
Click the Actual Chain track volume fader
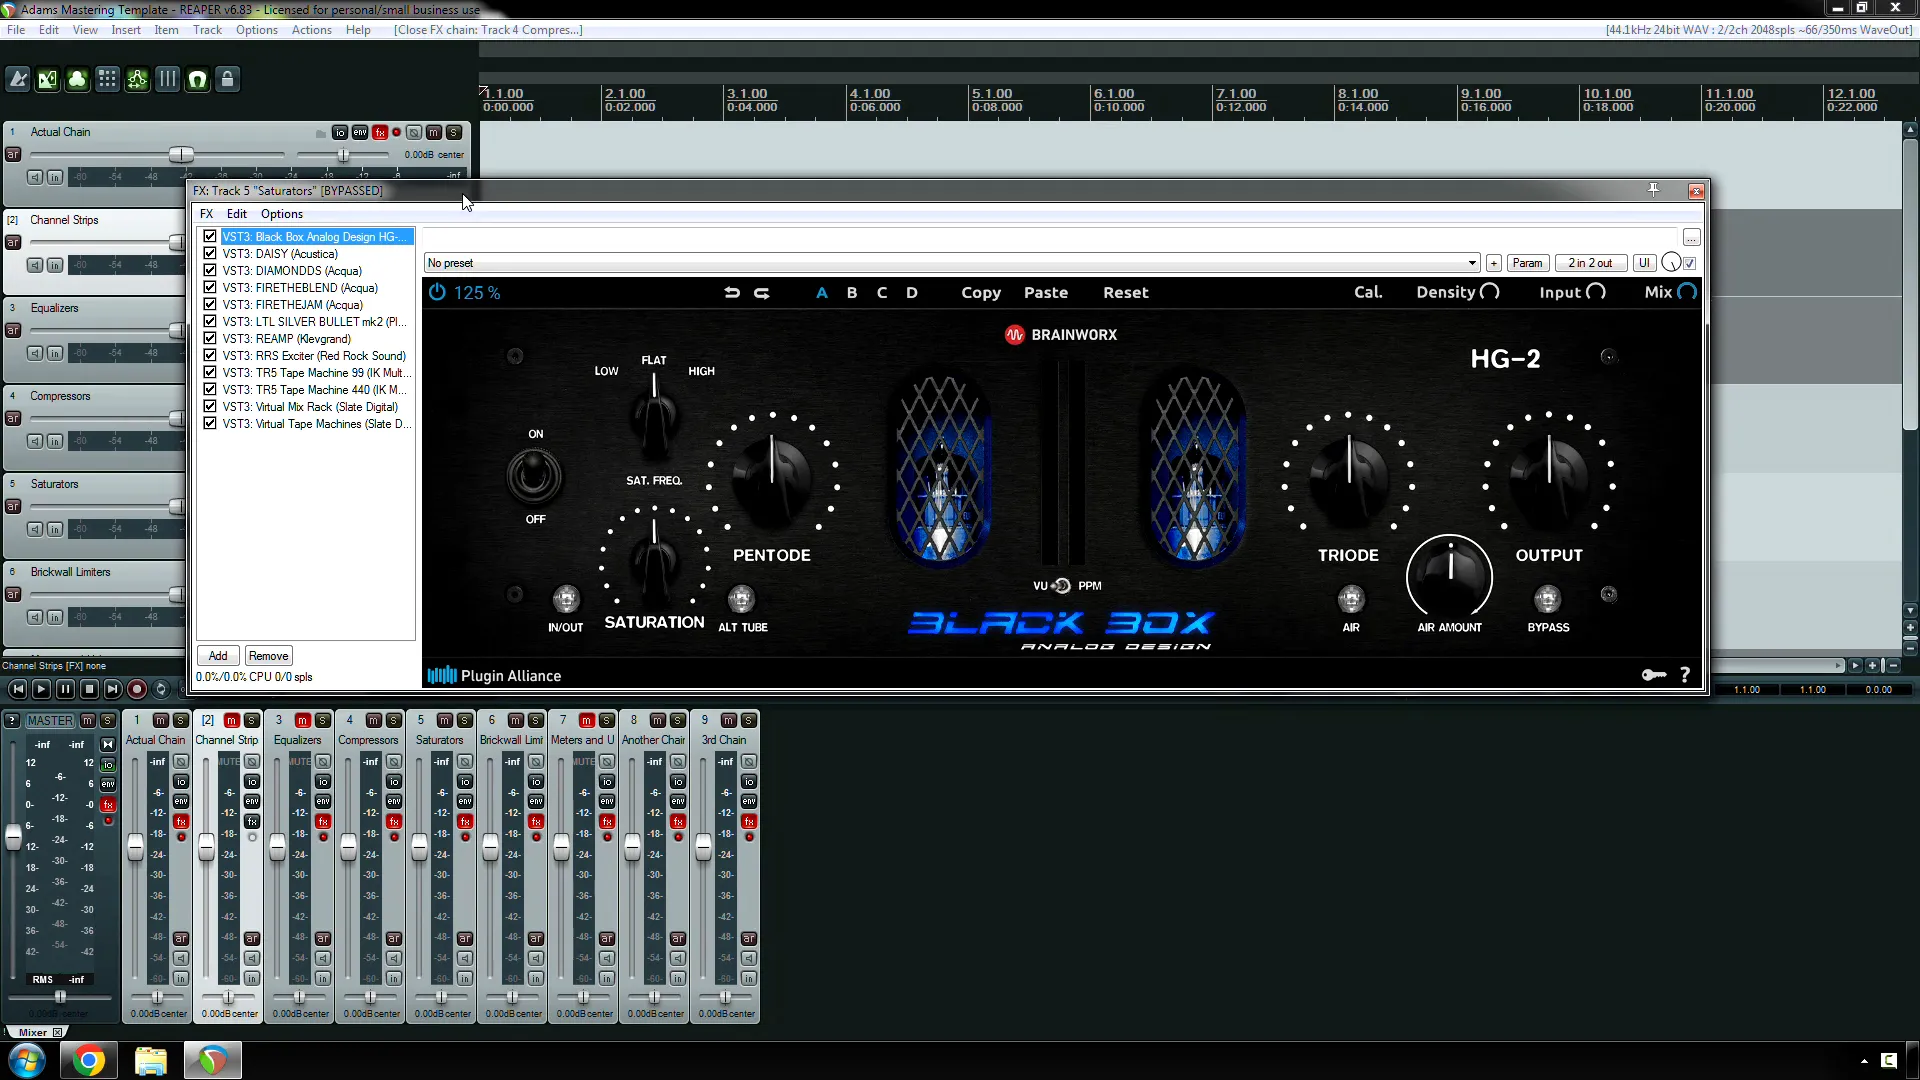pyautogui.click(x=181, y=155)
